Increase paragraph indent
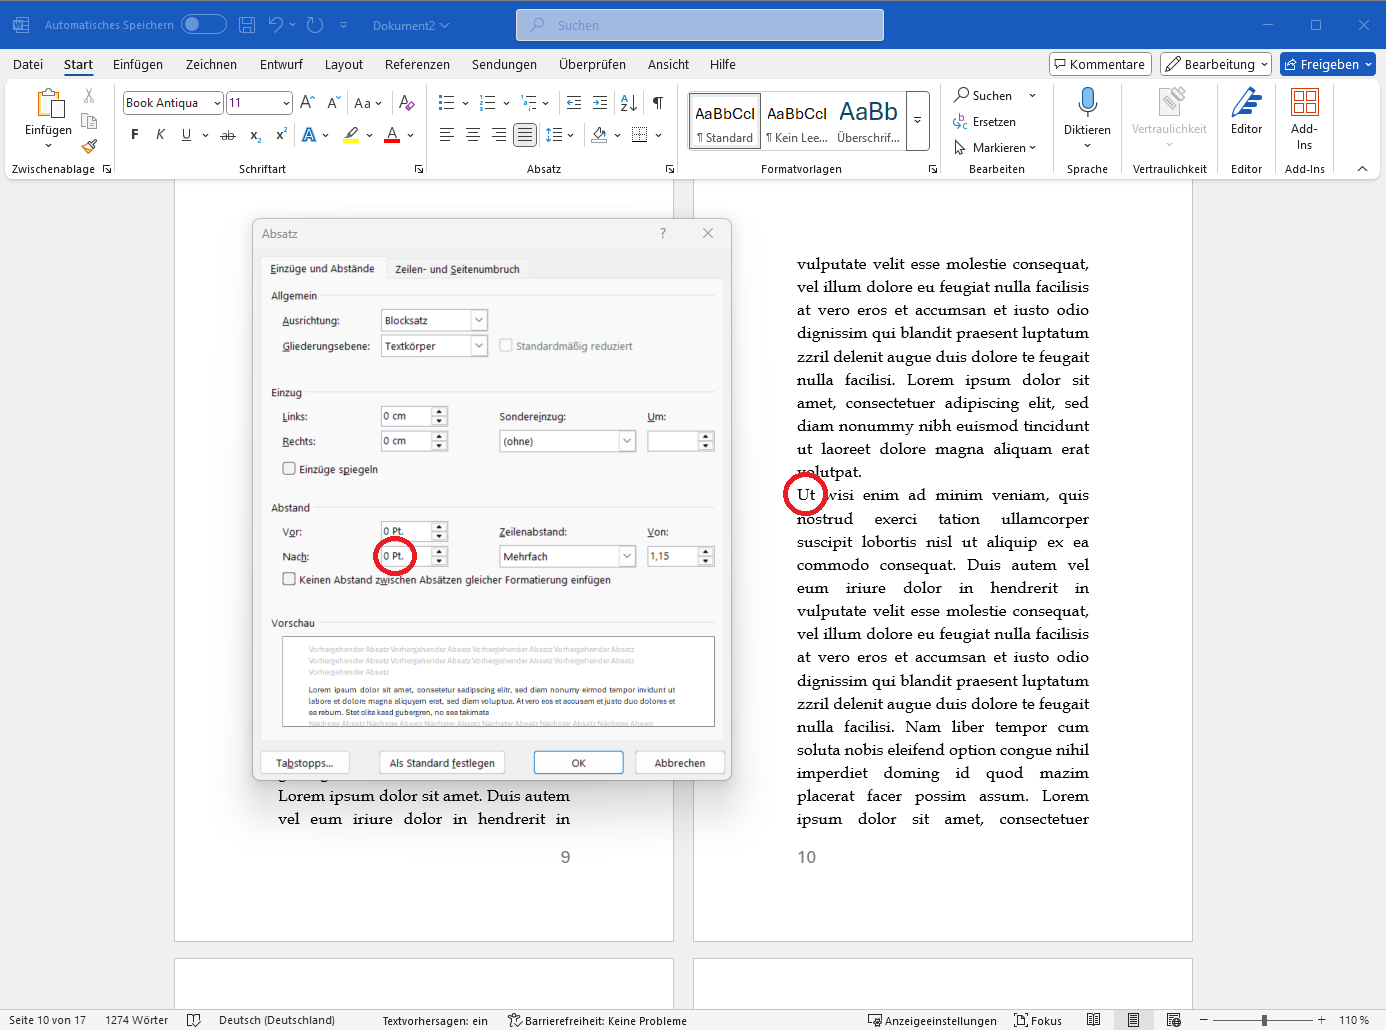Screen dimensions: 1386x1030 click(x=600, y=103)
